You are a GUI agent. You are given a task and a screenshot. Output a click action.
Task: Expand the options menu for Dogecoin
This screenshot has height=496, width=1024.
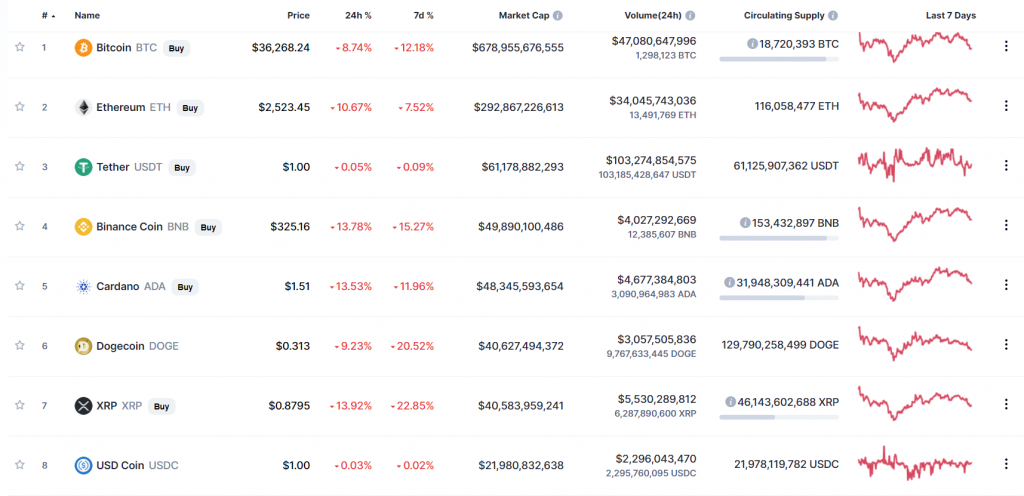pos(1006,346)
